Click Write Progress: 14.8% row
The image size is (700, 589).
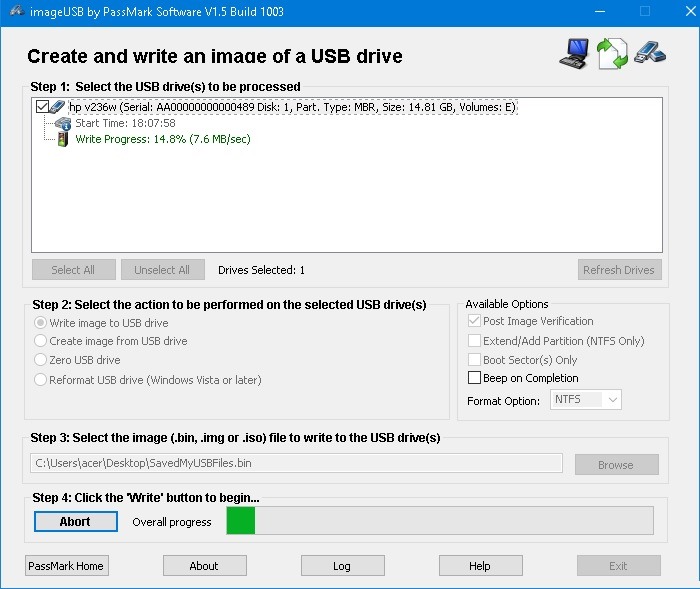coord(163,139)
